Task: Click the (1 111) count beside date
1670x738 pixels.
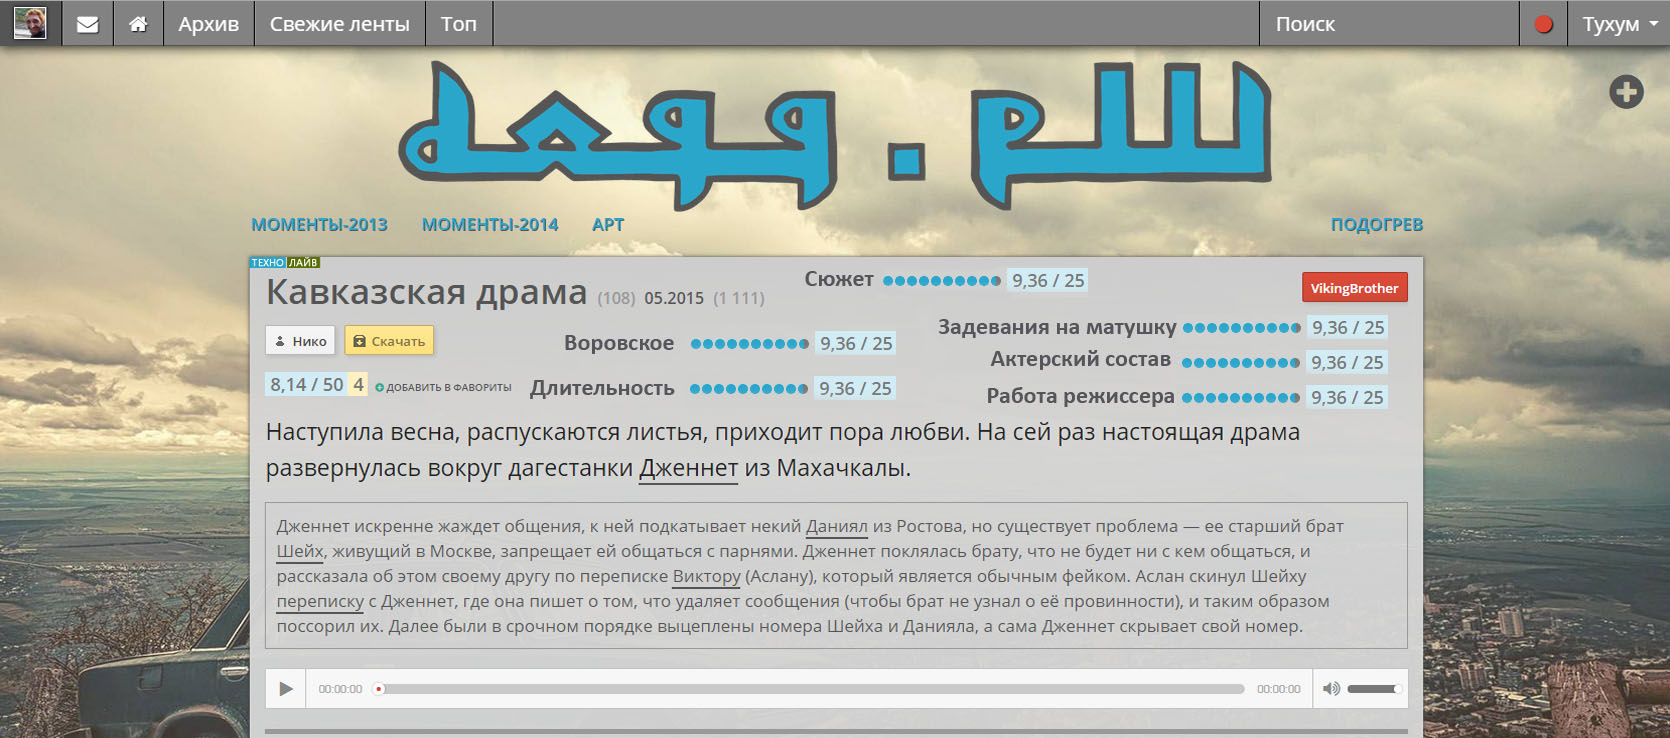Action: click(x=739, y=298)
